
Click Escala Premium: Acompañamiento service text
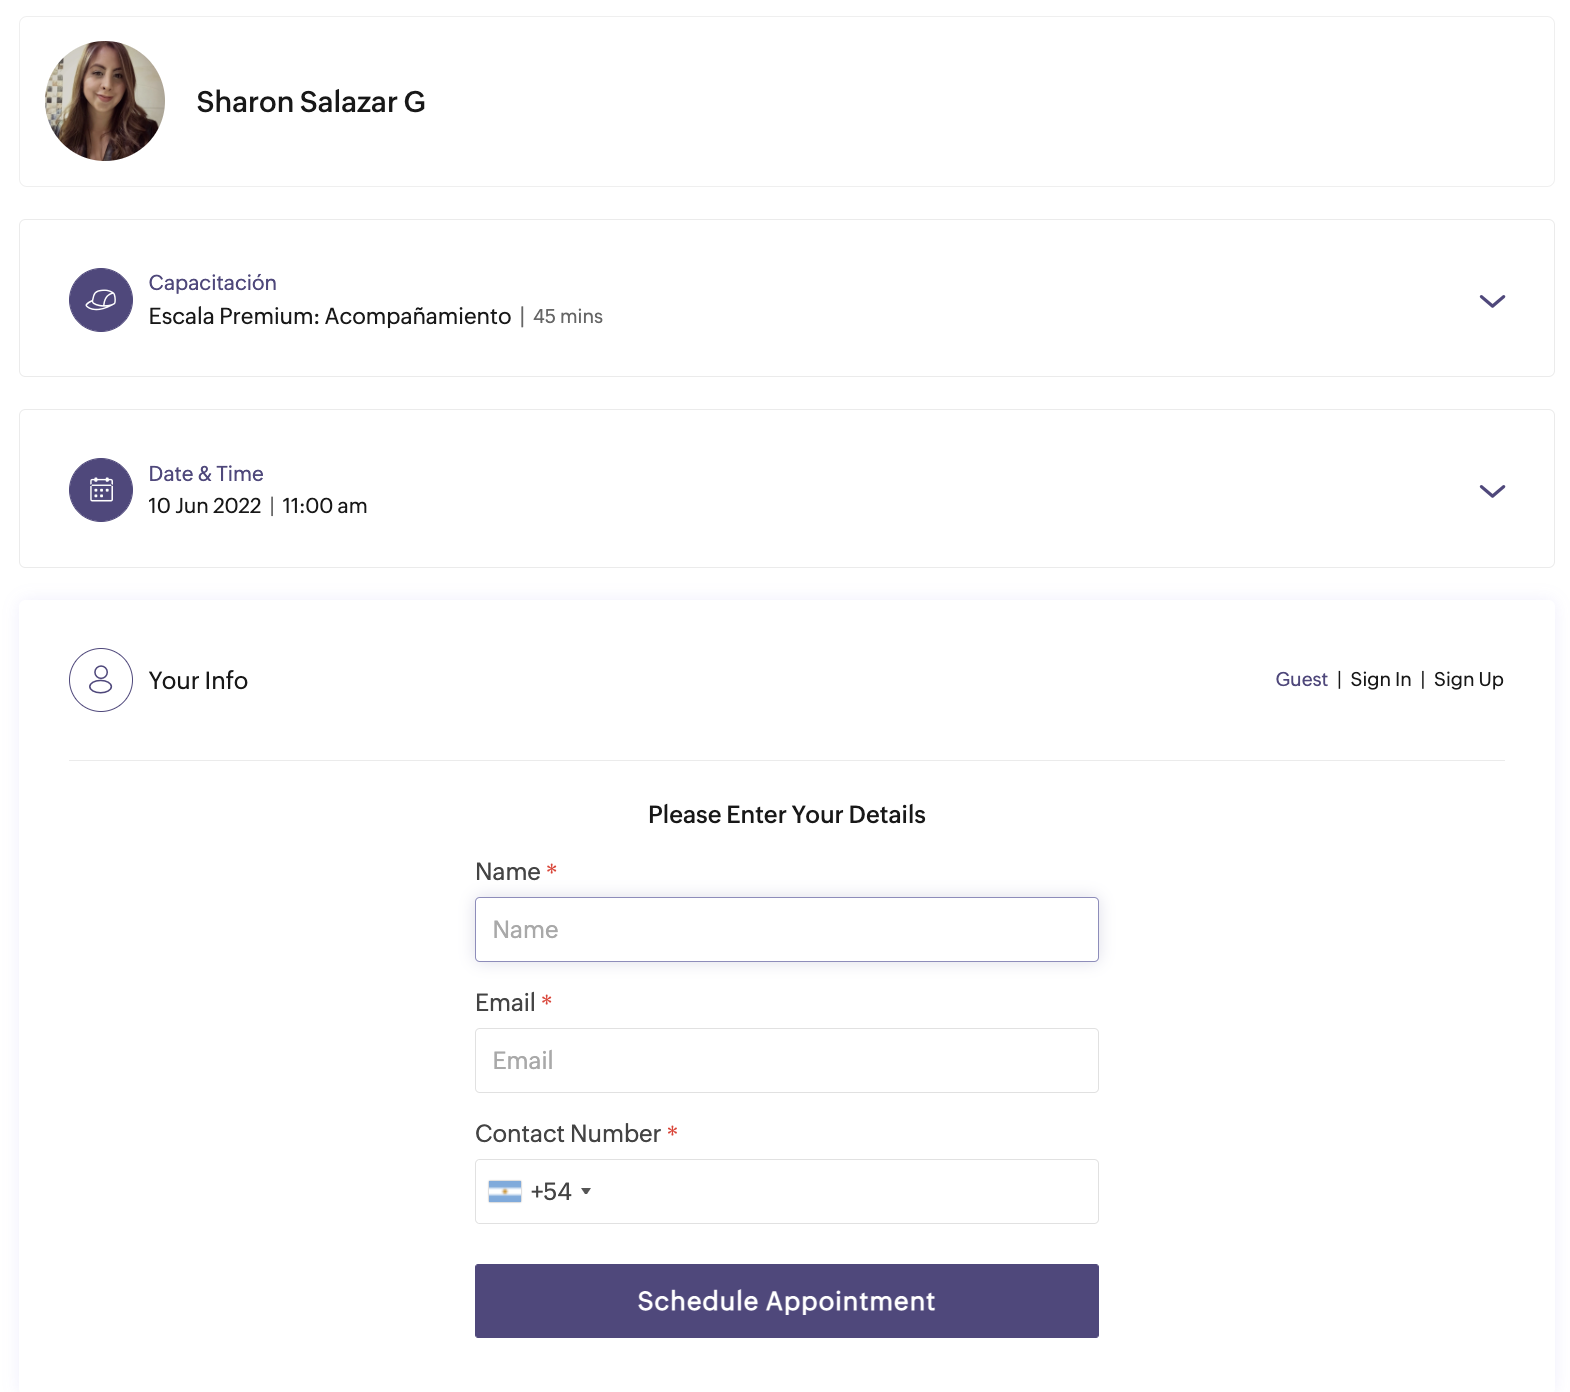(330, 316)
